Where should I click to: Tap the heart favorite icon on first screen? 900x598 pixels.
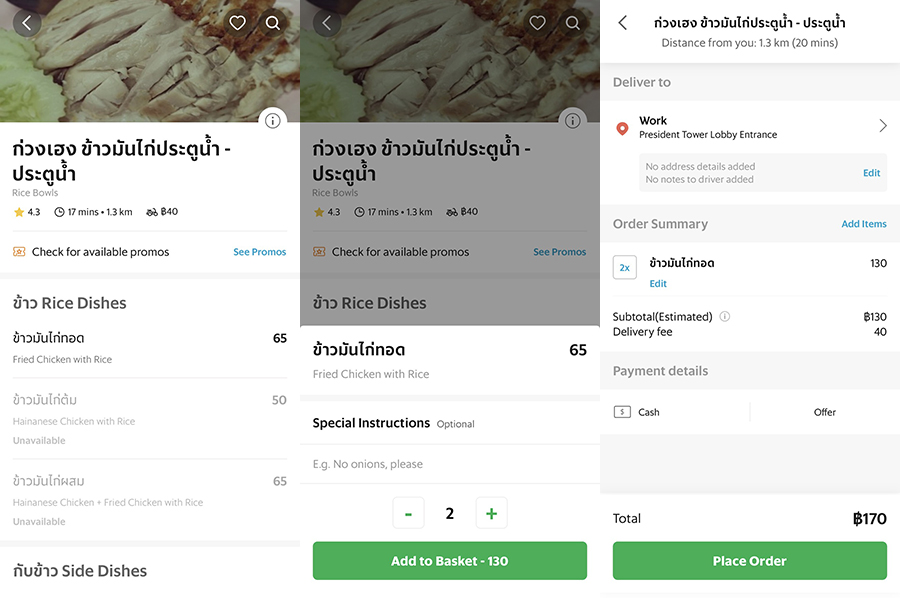[x=237, y=23]
